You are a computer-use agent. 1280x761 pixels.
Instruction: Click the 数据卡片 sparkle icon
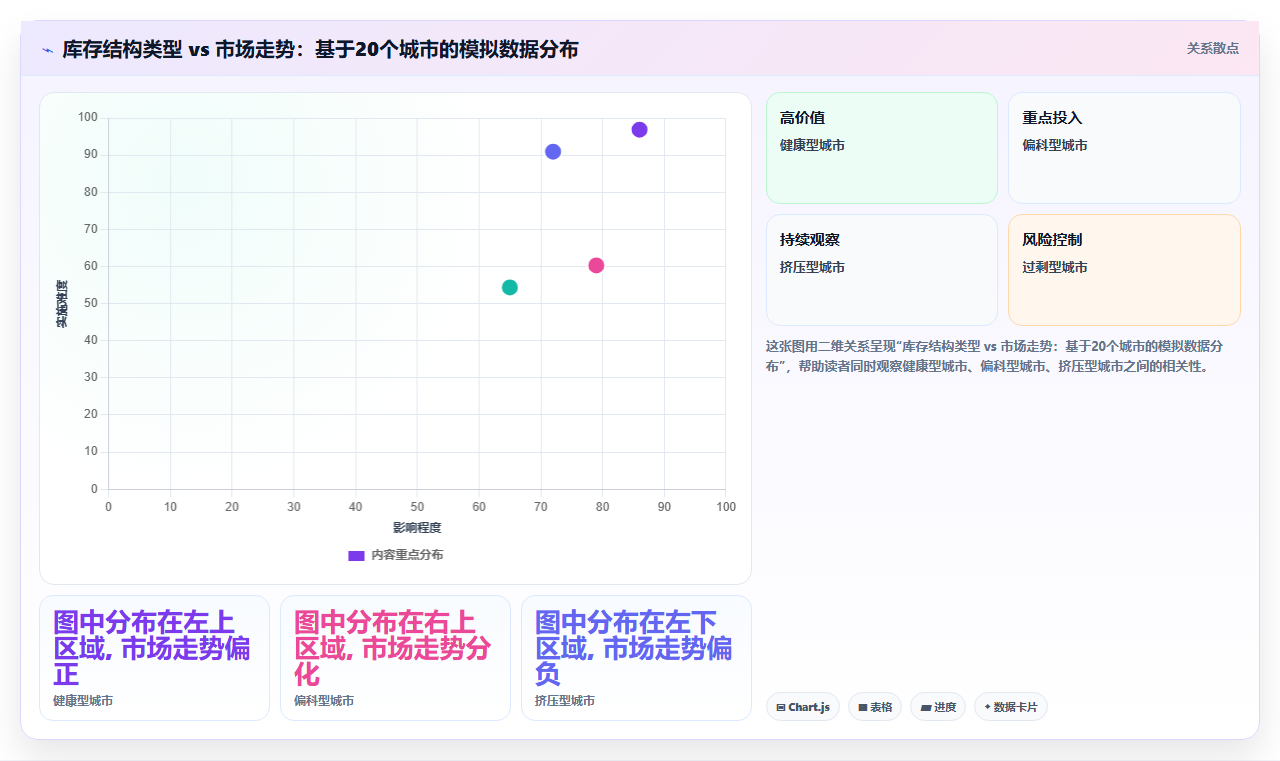987,707
